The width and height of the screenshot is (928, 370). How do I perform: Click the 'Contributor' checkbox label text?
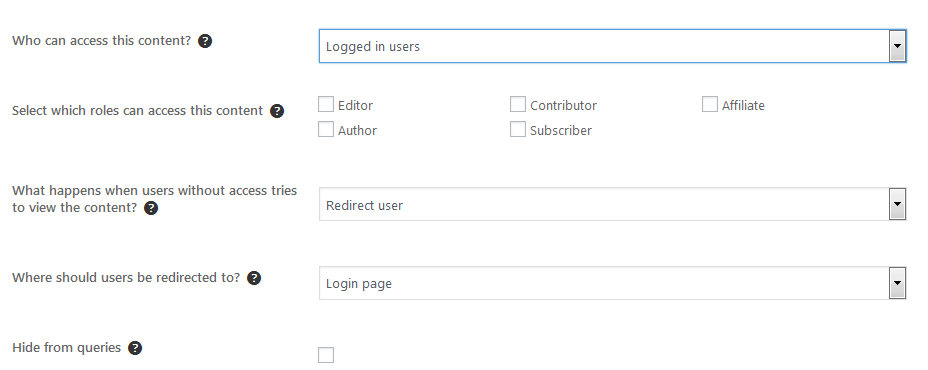[563, 105]
